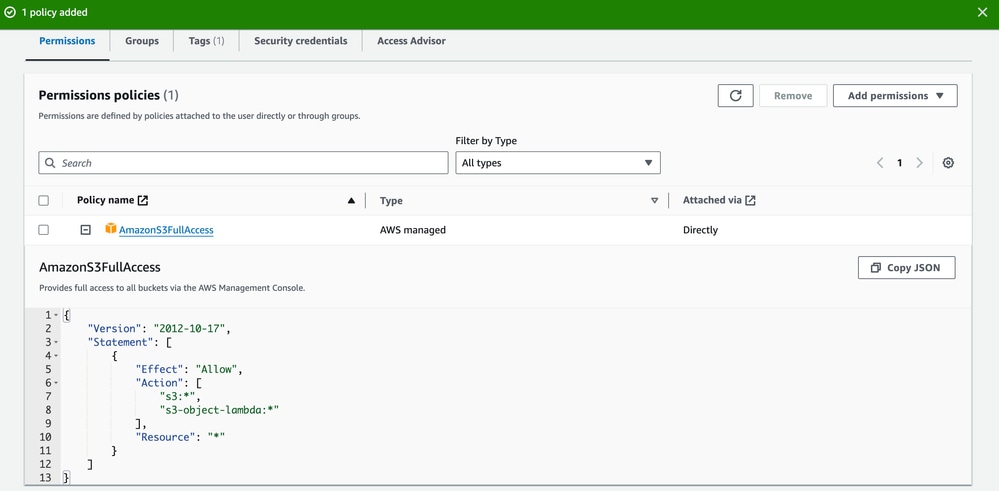
Task: Click the search magnifier icon
Action: pos(50,163)
